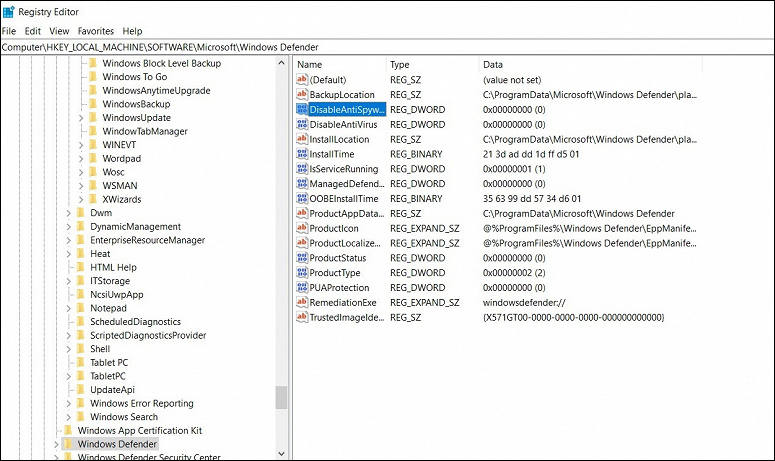Click the ProductStatus DWORD icon
775x461 pixels.
[301, 257]
